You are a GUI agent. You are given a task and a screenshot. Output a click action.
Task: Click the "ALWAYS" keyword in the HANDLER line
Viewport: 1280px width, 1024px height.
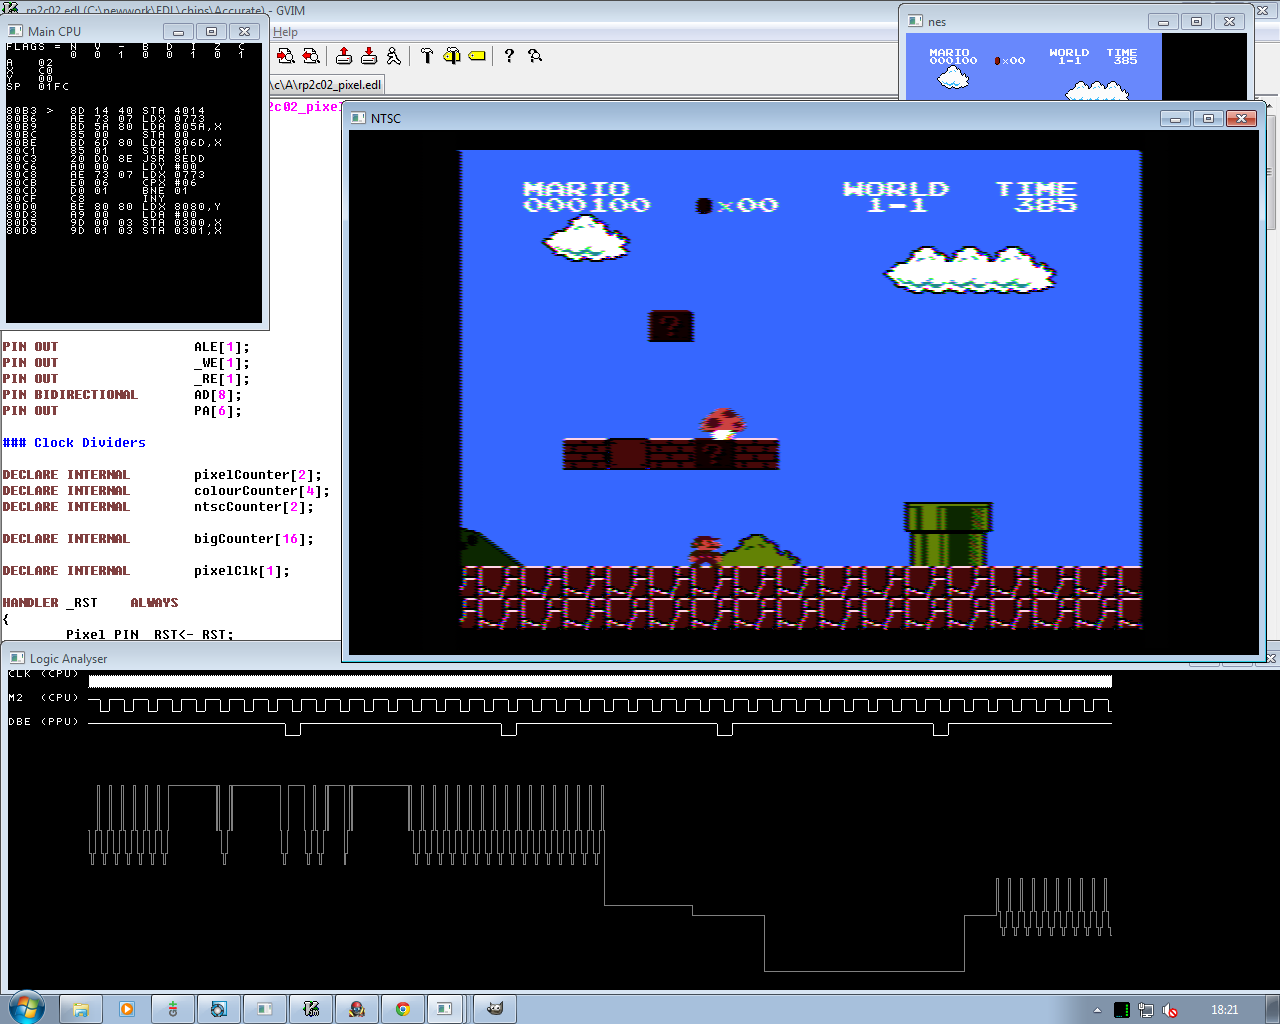(x=154, y=603)
